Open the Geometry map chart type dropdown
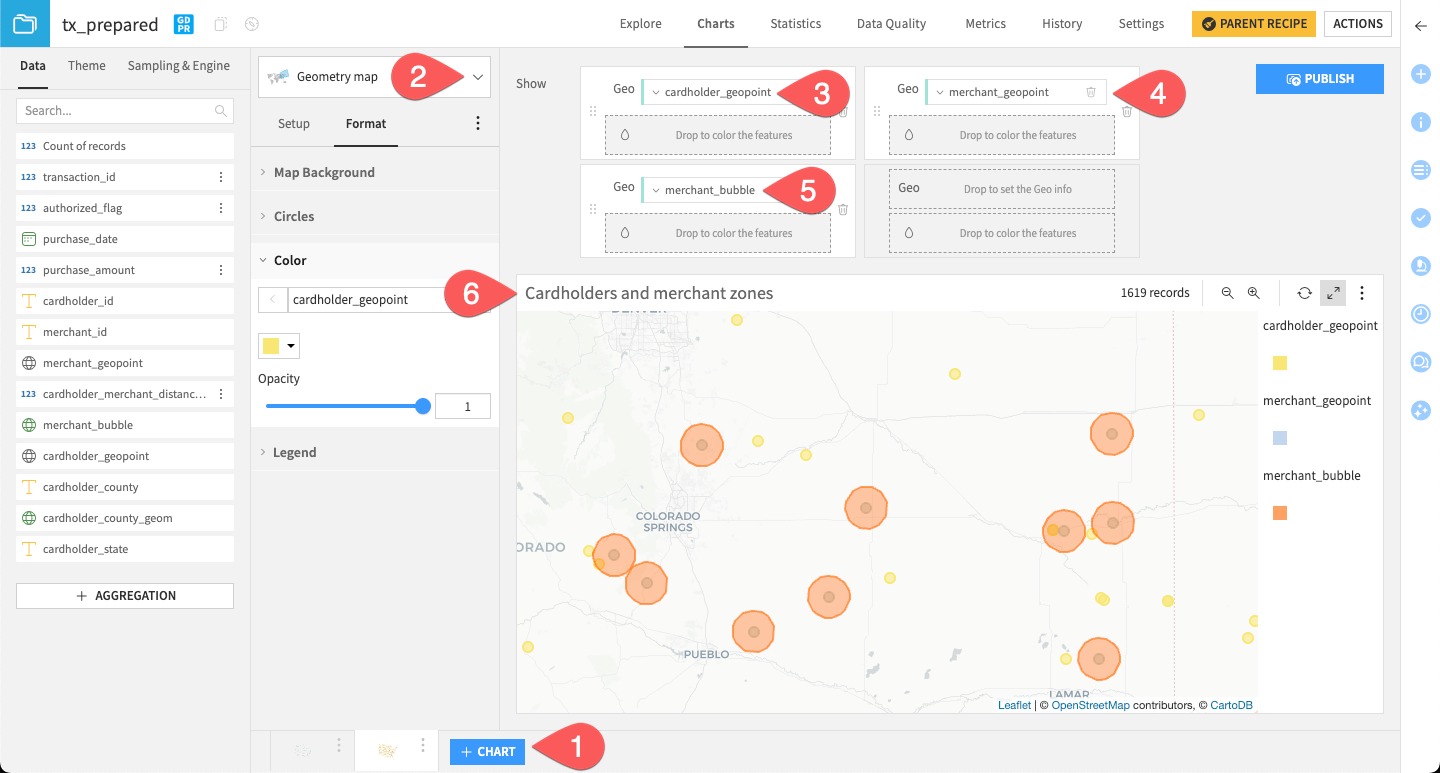This screenshot has width=1440, height=773. pyautogui.click(x=477, y=76)
